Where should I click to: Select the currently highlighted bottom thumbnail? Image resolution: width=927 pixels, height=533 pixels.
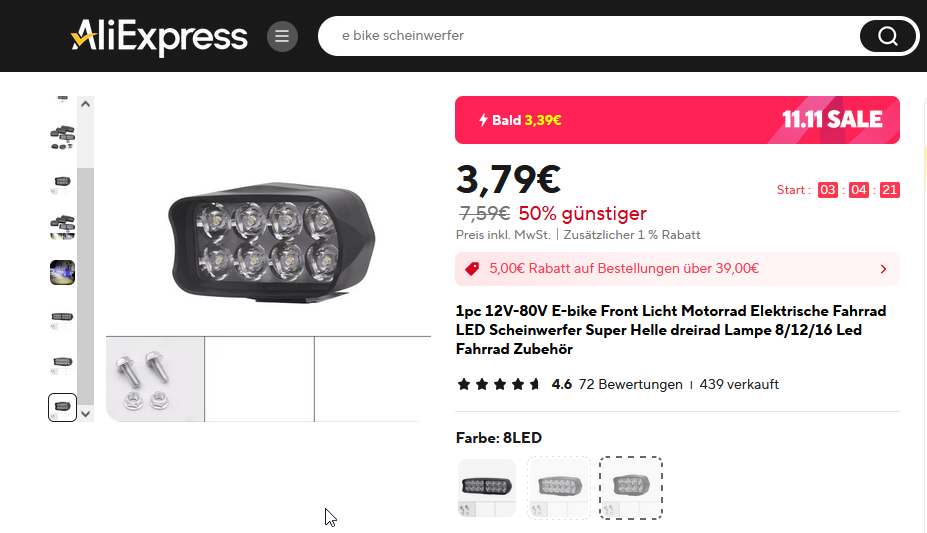click(62, 407)
